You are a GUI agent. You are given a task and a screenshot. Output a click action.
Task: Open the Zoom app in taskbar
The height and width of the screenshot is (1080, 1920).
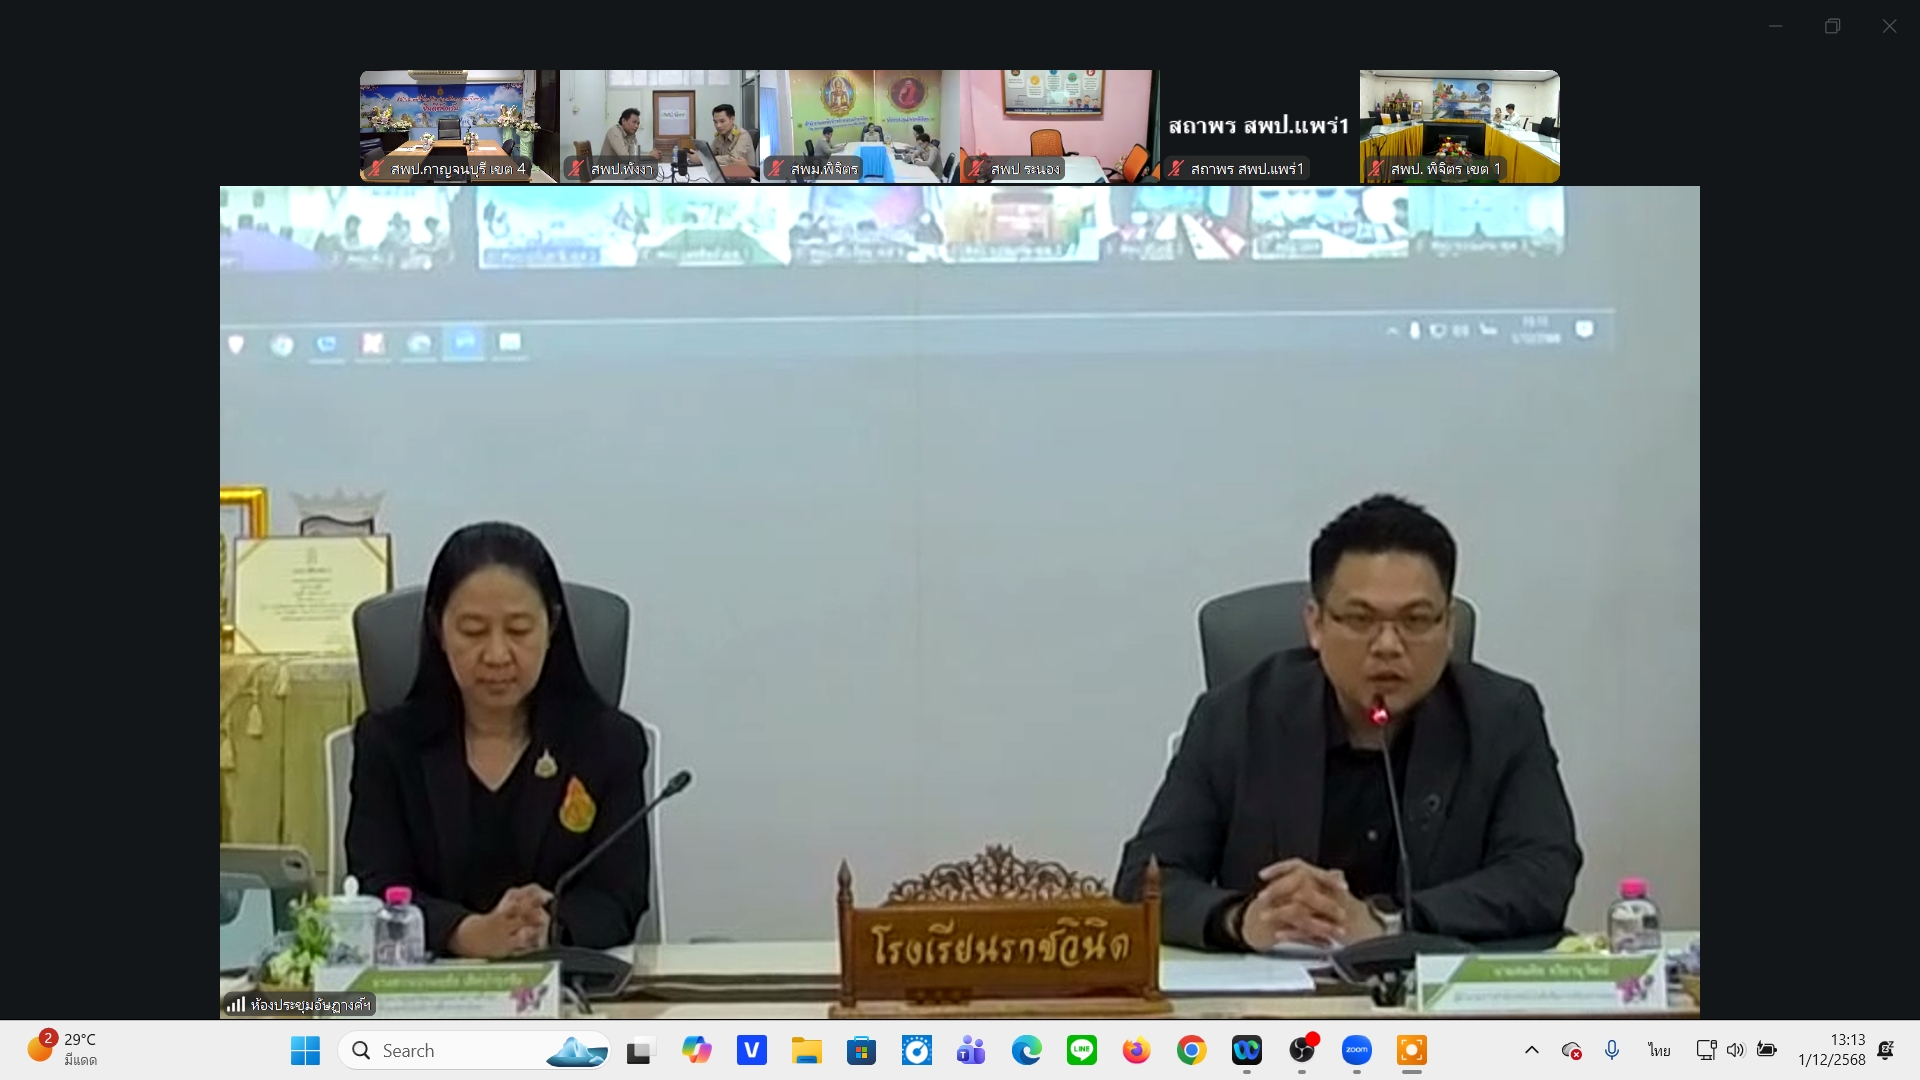tap(1356, 1050)
